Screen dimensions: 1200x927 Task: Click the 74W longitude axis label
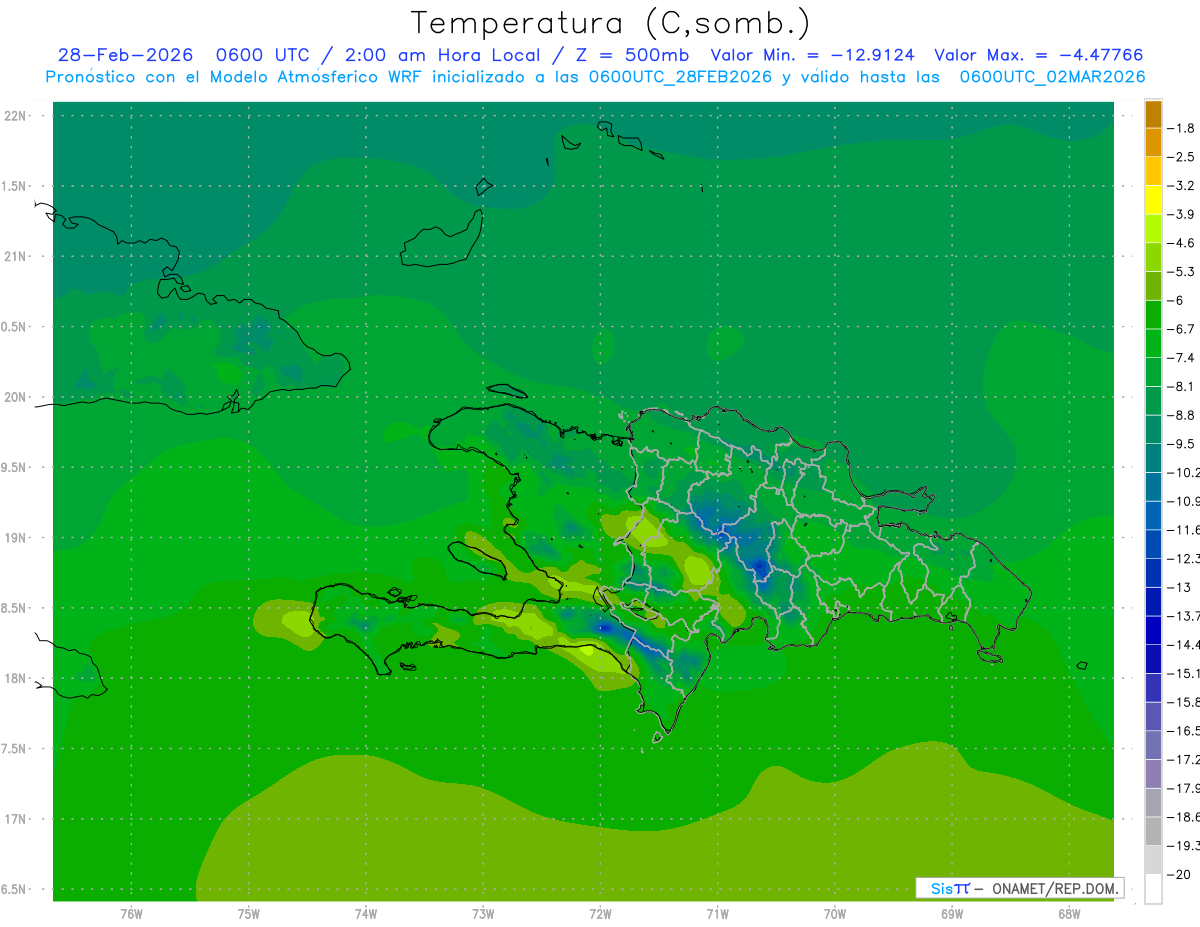click(366, 913)
